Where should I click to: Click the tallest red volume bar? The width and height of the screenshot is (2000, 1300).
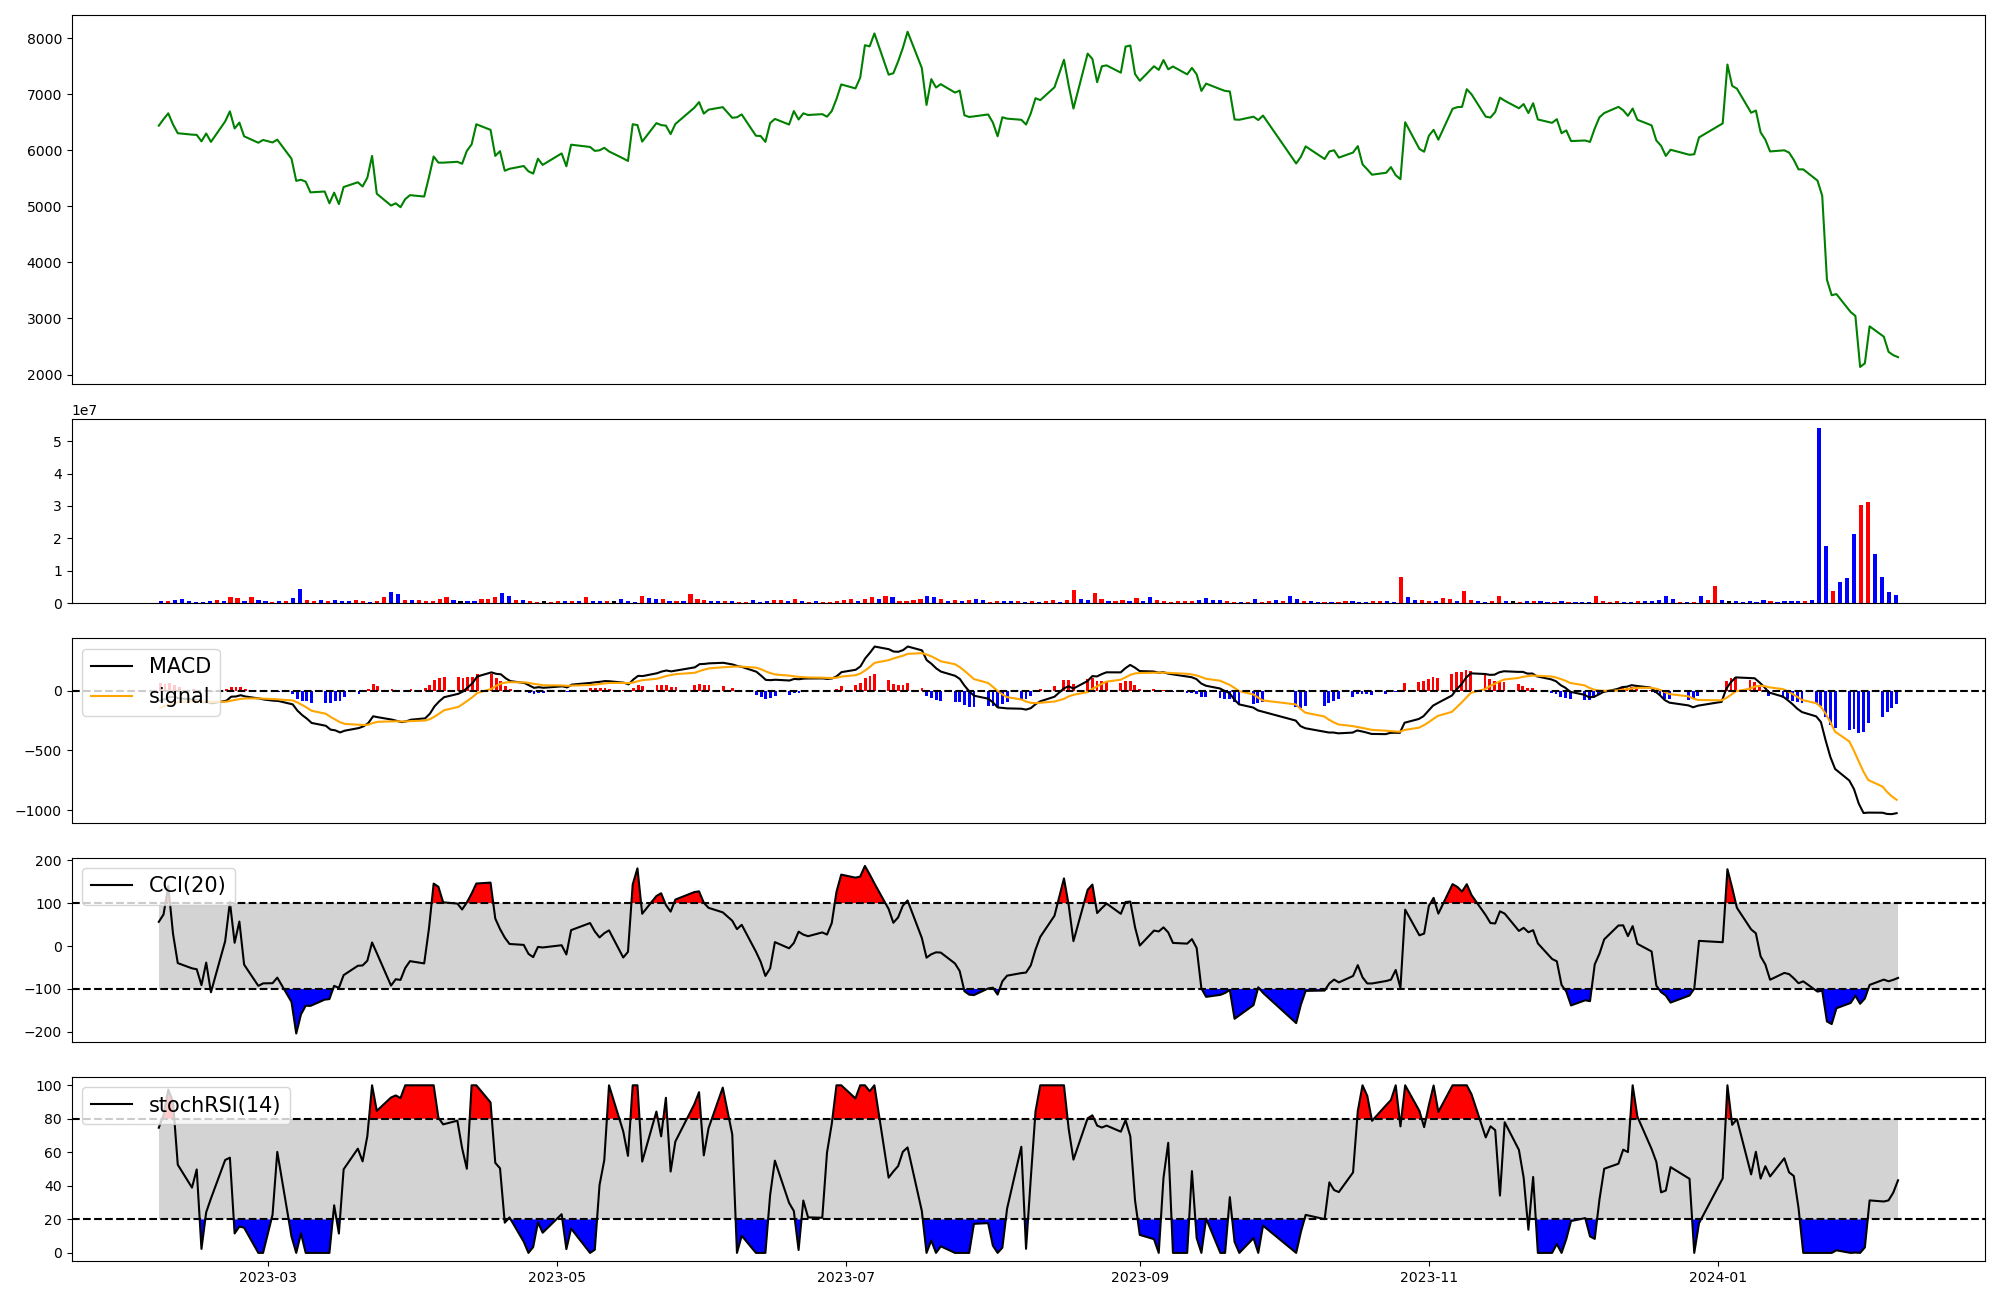1868,553
